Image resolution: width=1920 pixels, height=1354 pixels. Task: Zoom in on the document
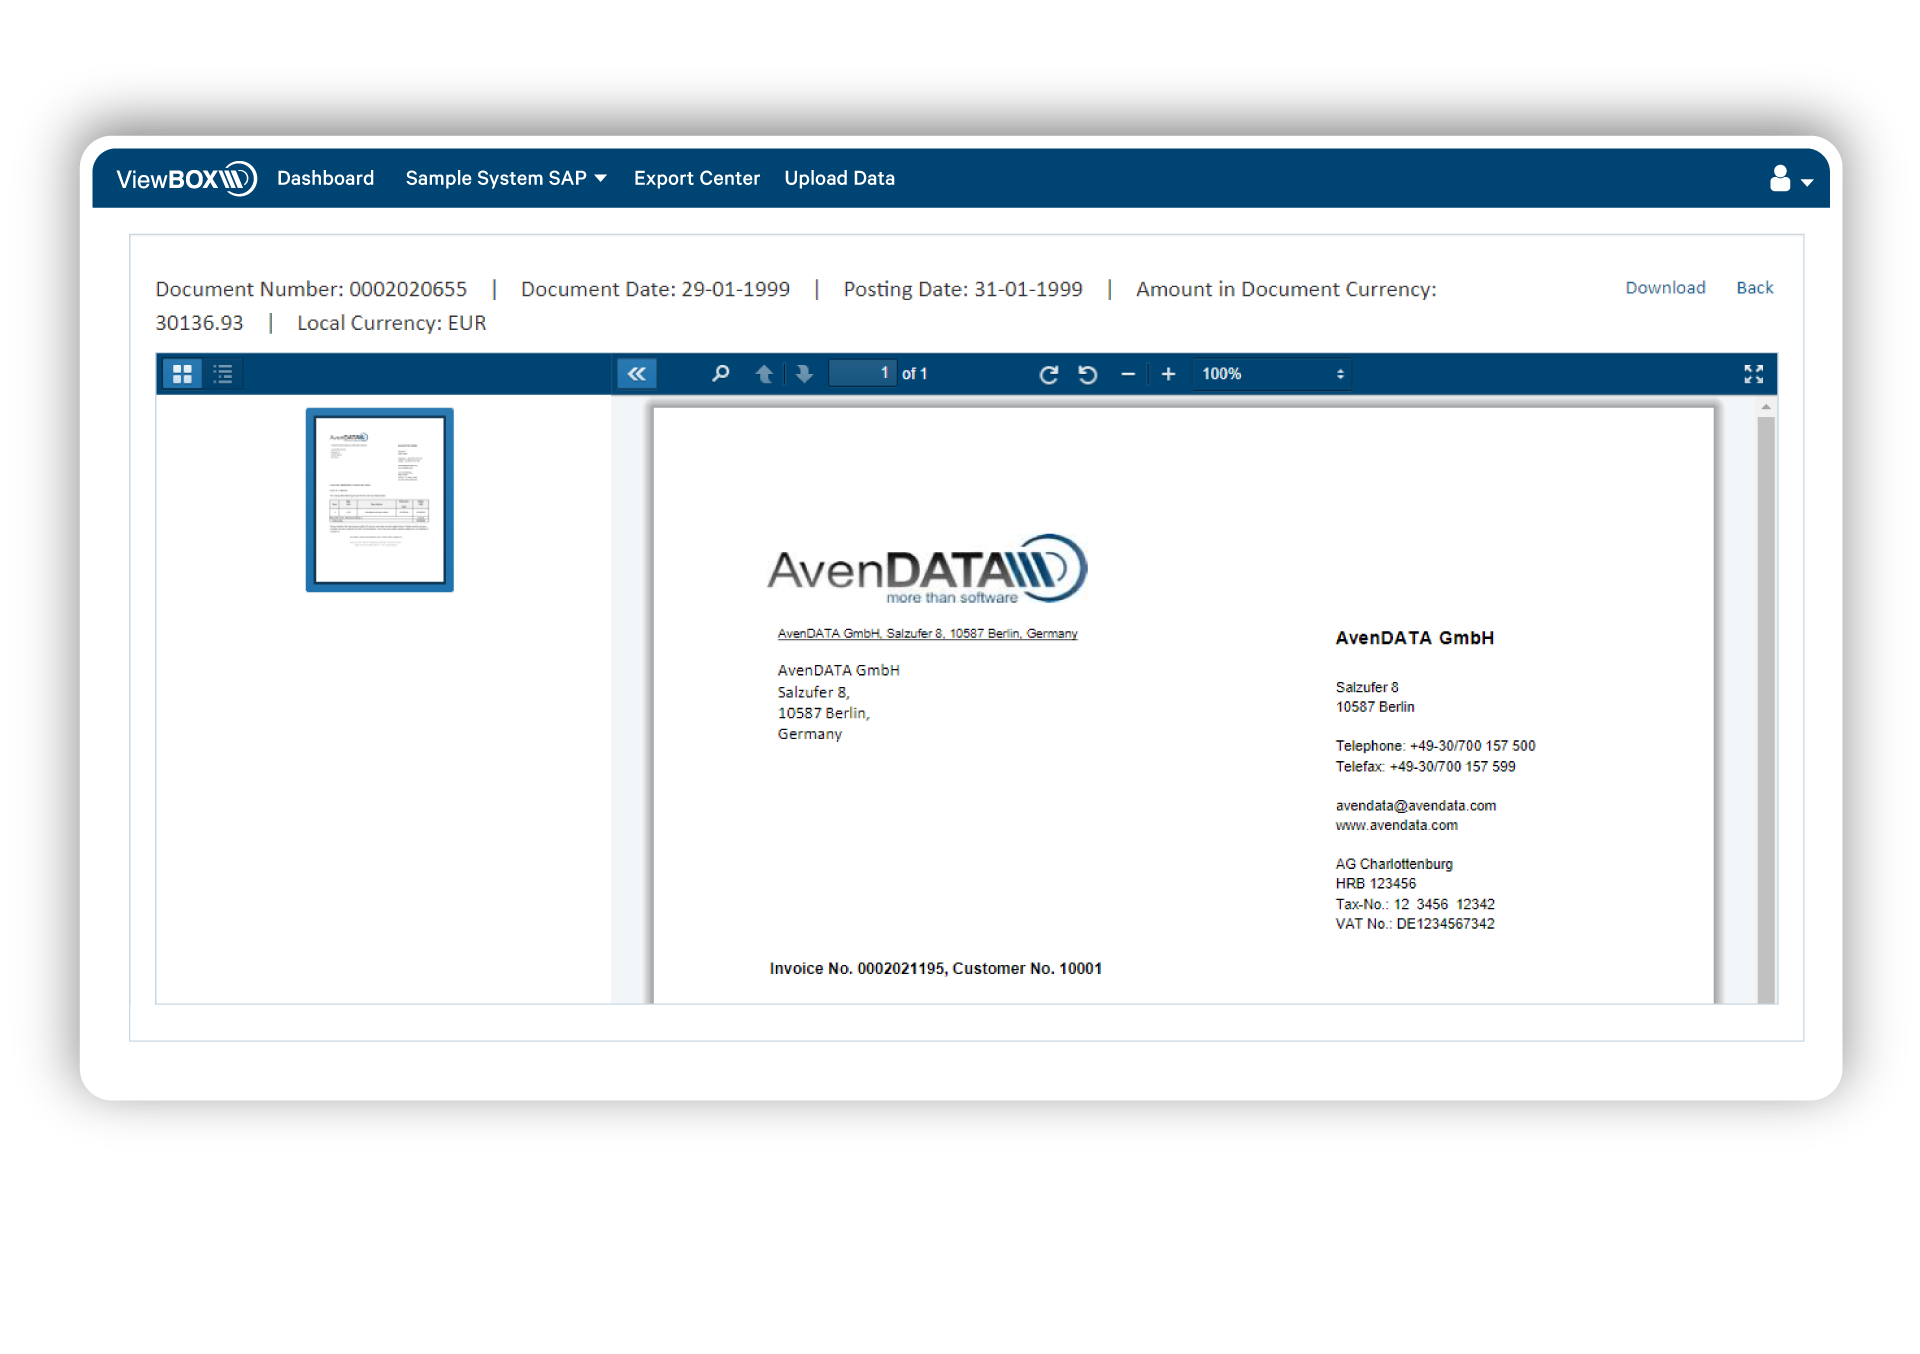(1168, 373)
